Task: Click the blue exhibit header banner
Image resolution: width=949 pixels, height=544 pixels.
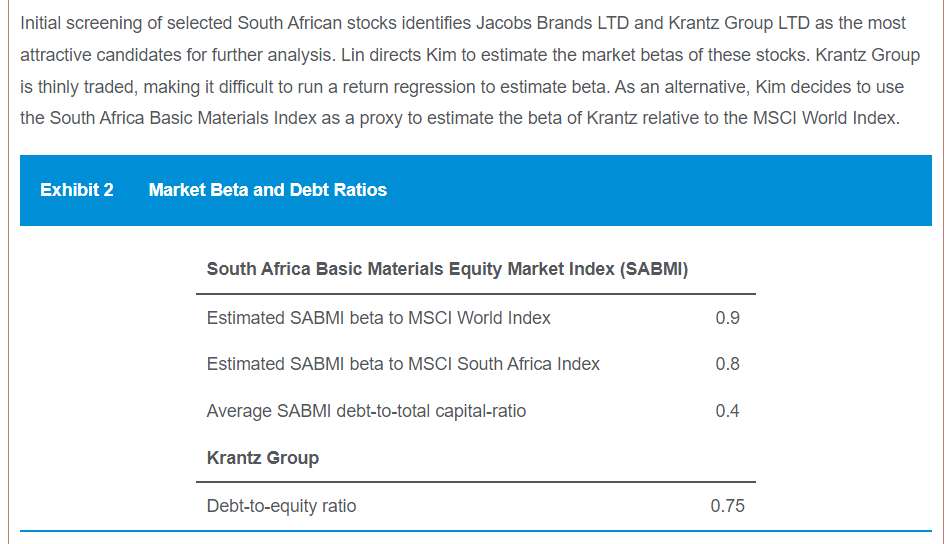Action: click(x=476, y=191)
